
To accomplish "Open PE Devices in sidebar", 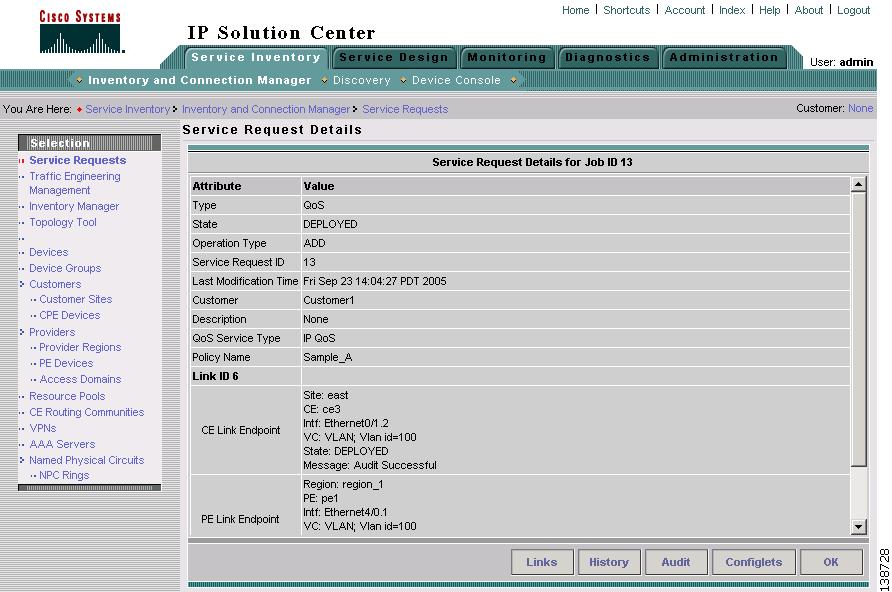I will pos(66,363).
